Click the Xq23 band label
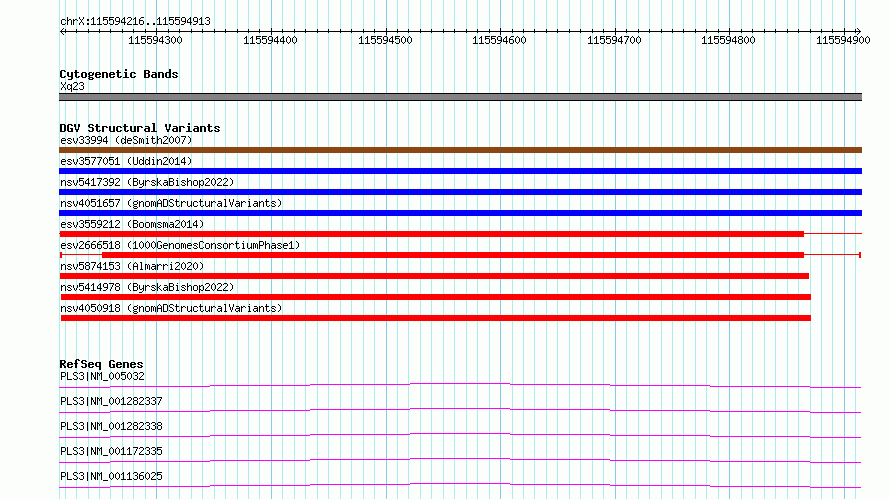 (x=72, y=86)
